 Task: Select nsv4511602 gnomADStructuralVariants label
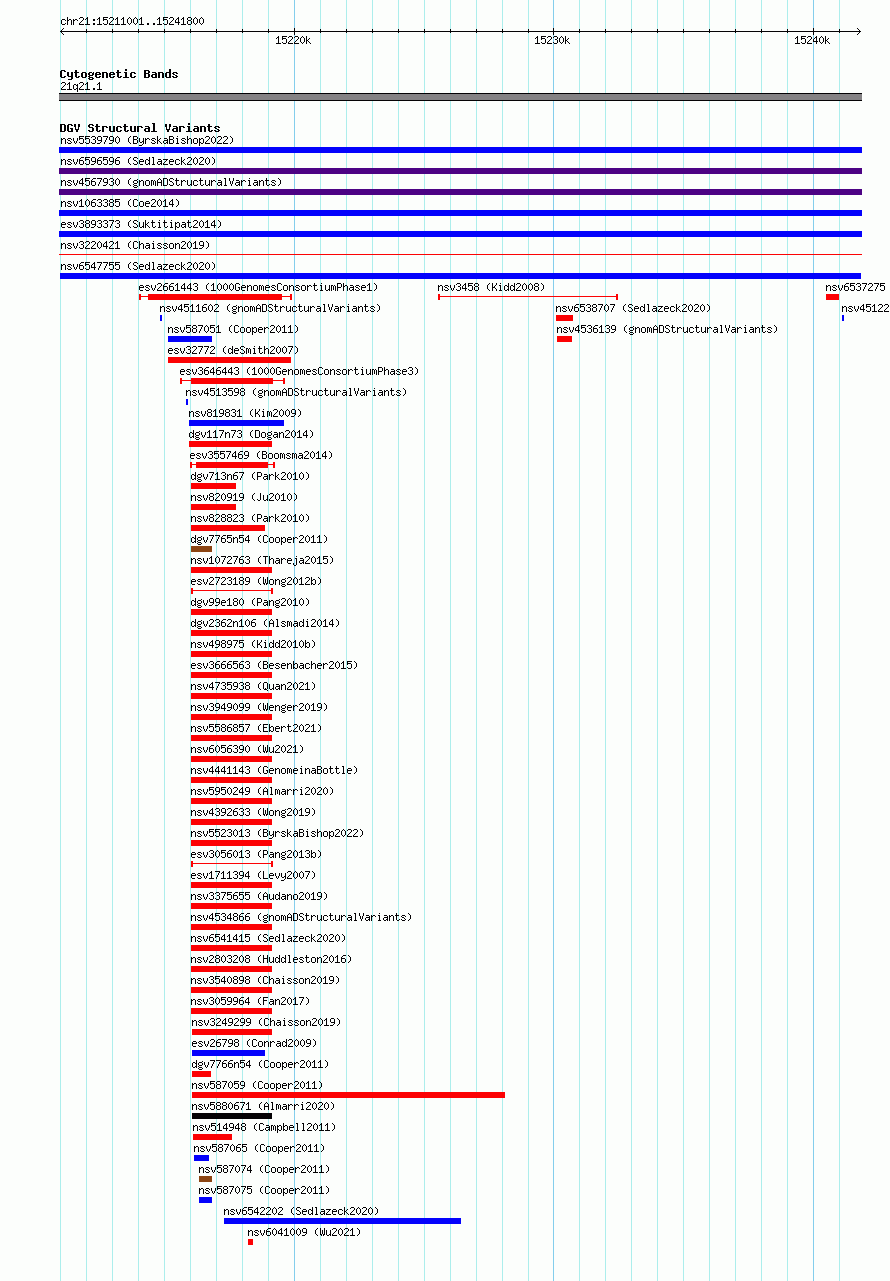tap(271, 308)
